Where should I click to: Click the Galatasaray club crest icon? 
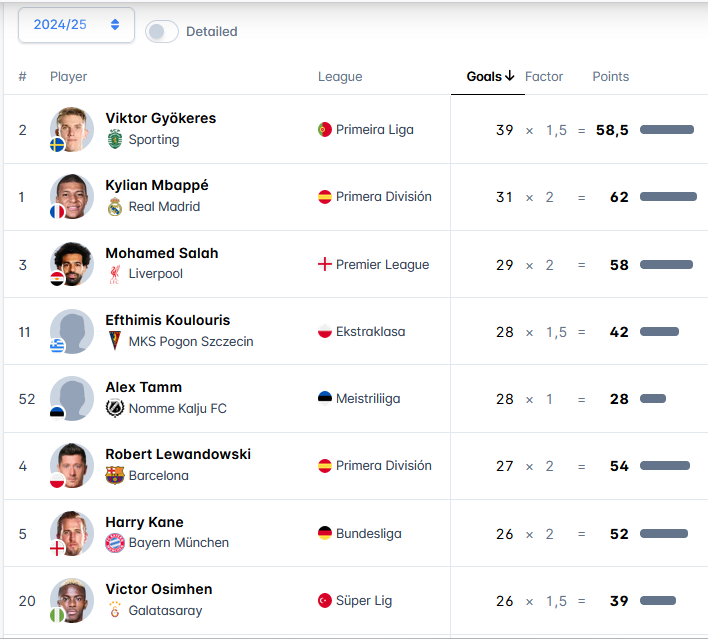(115, 610)
